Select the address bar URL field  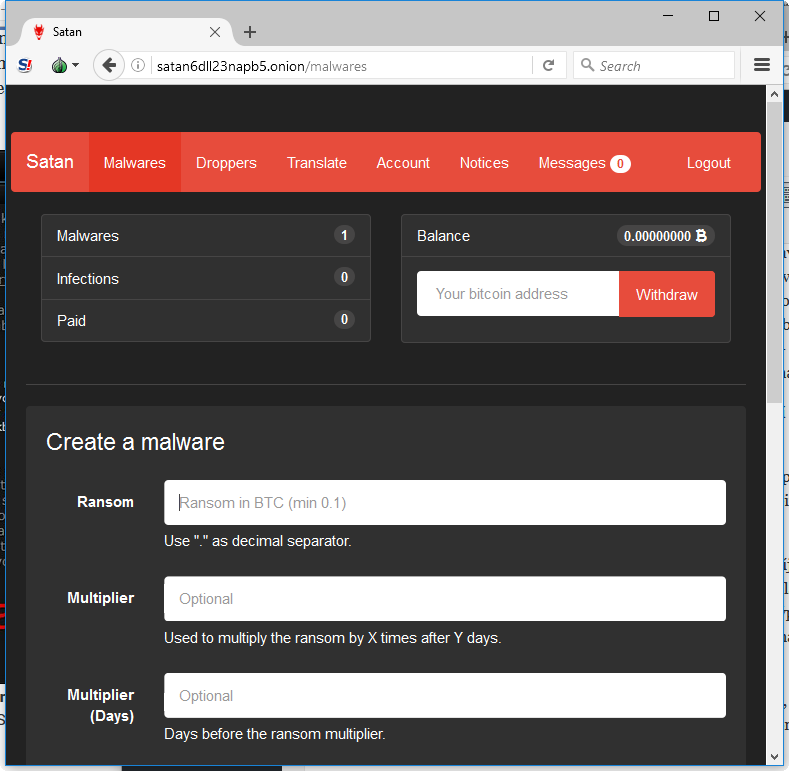(342, 66)
